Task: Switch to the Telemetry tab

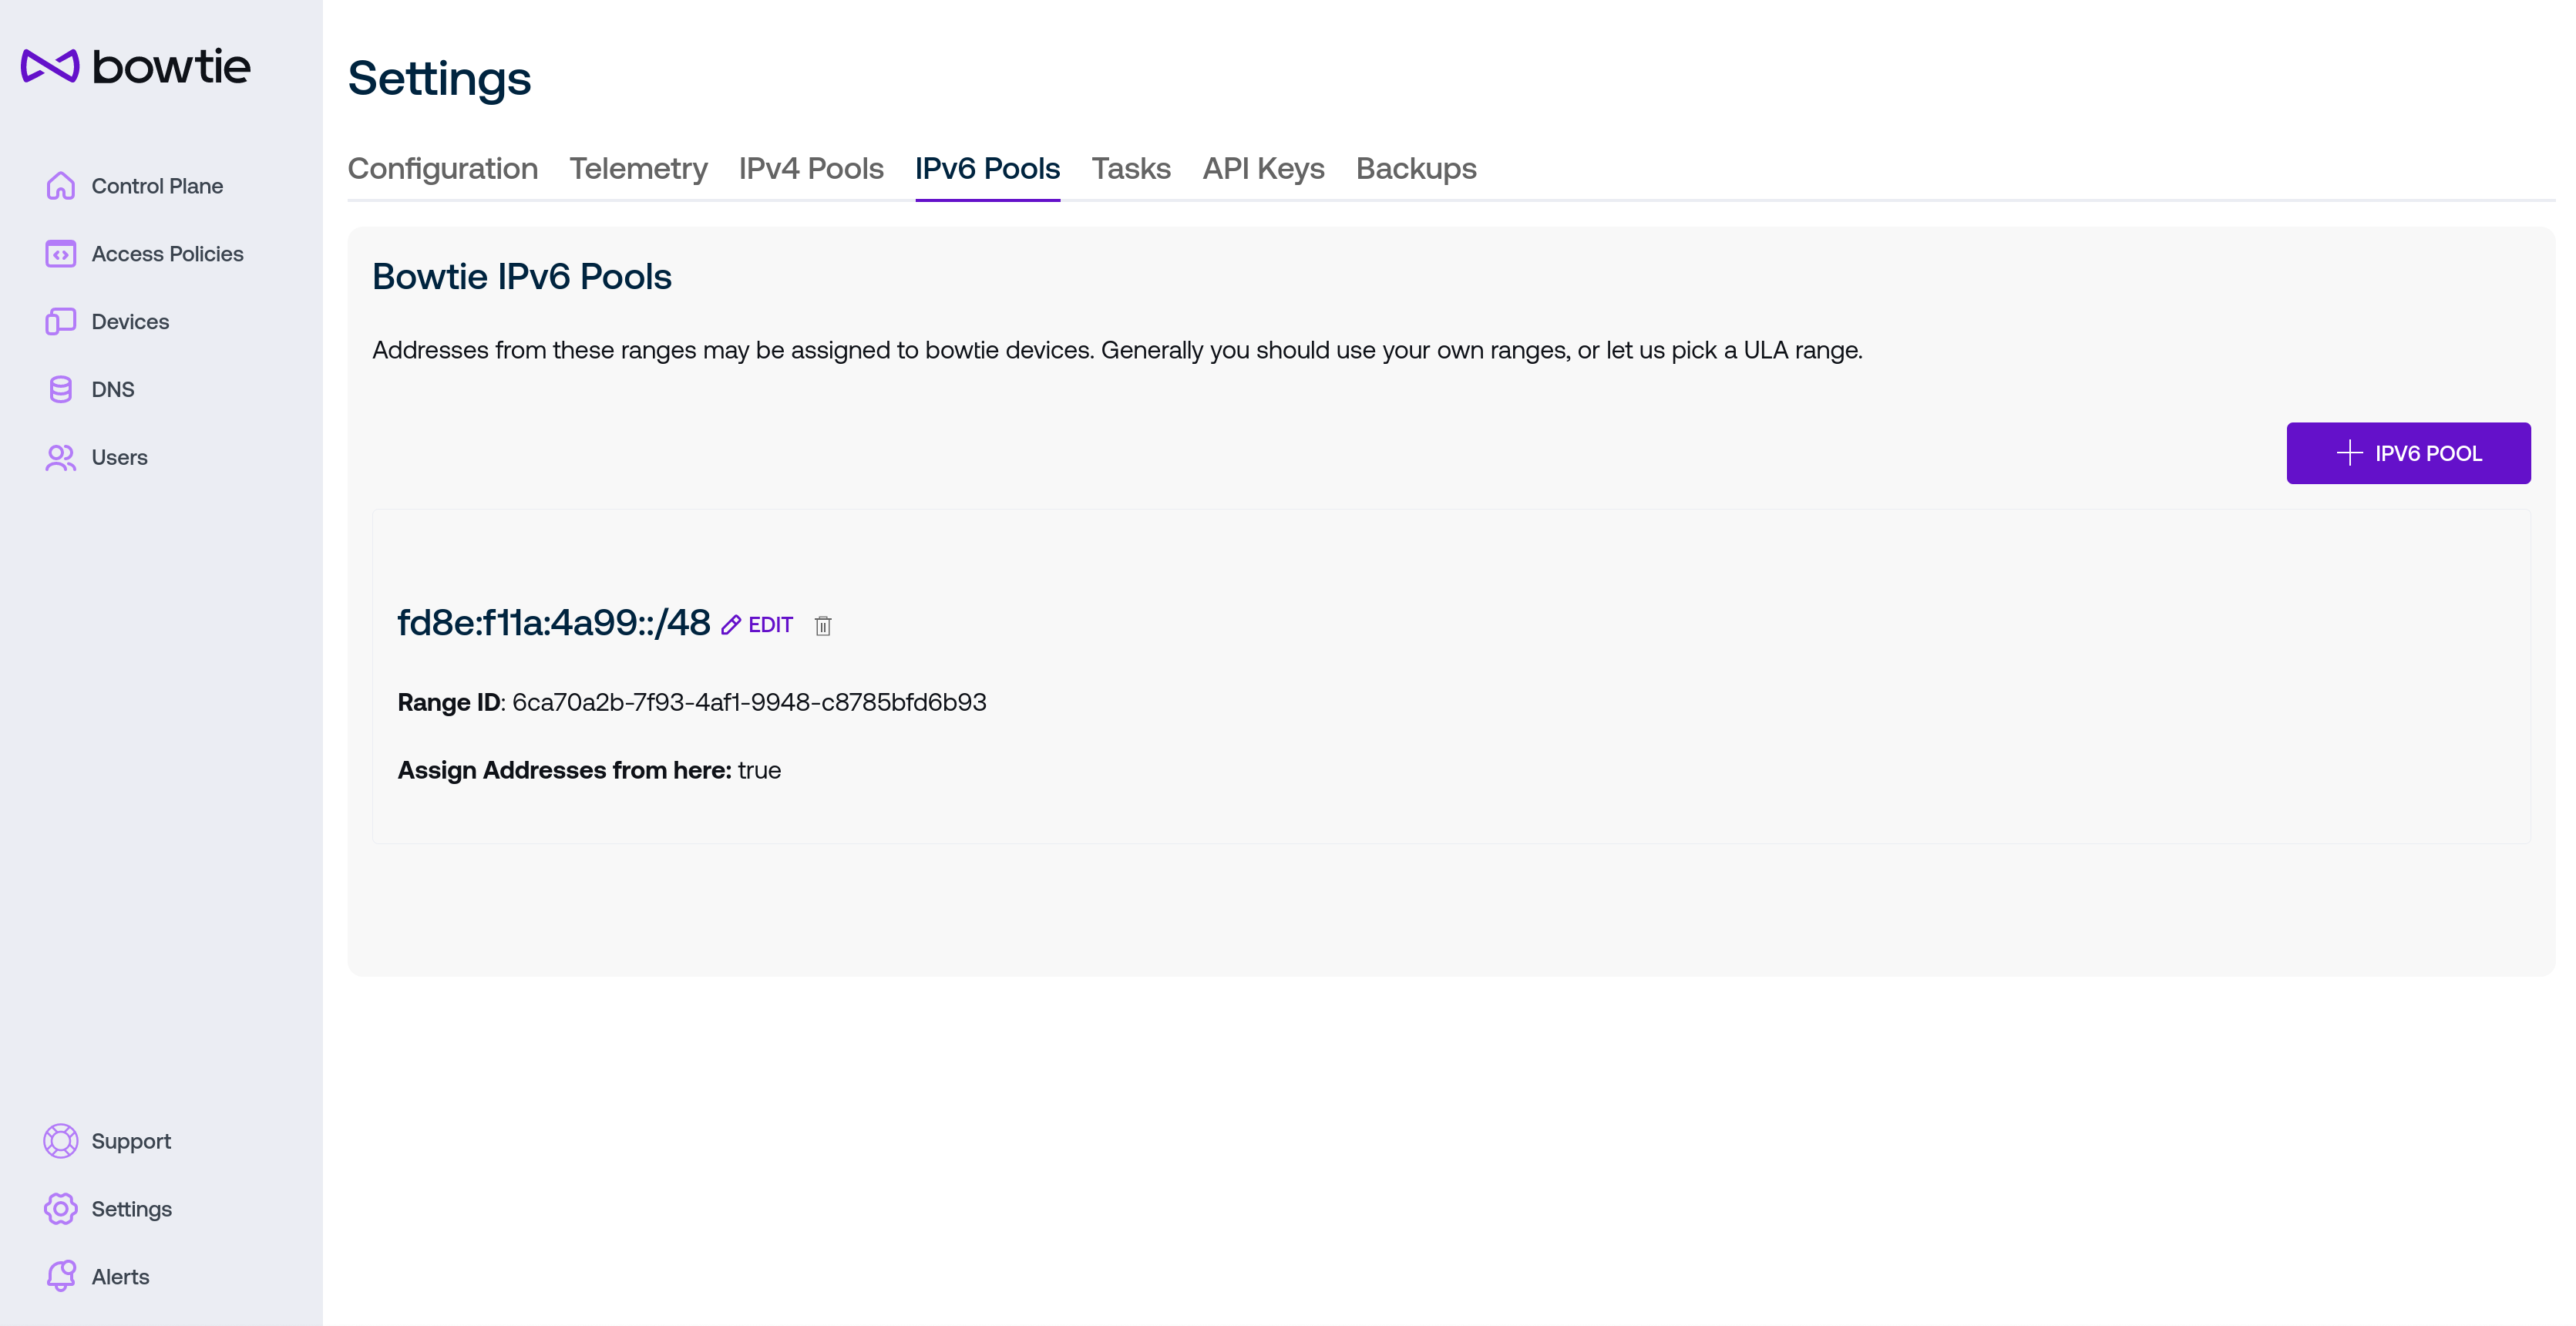Action: tap(638, 168)
